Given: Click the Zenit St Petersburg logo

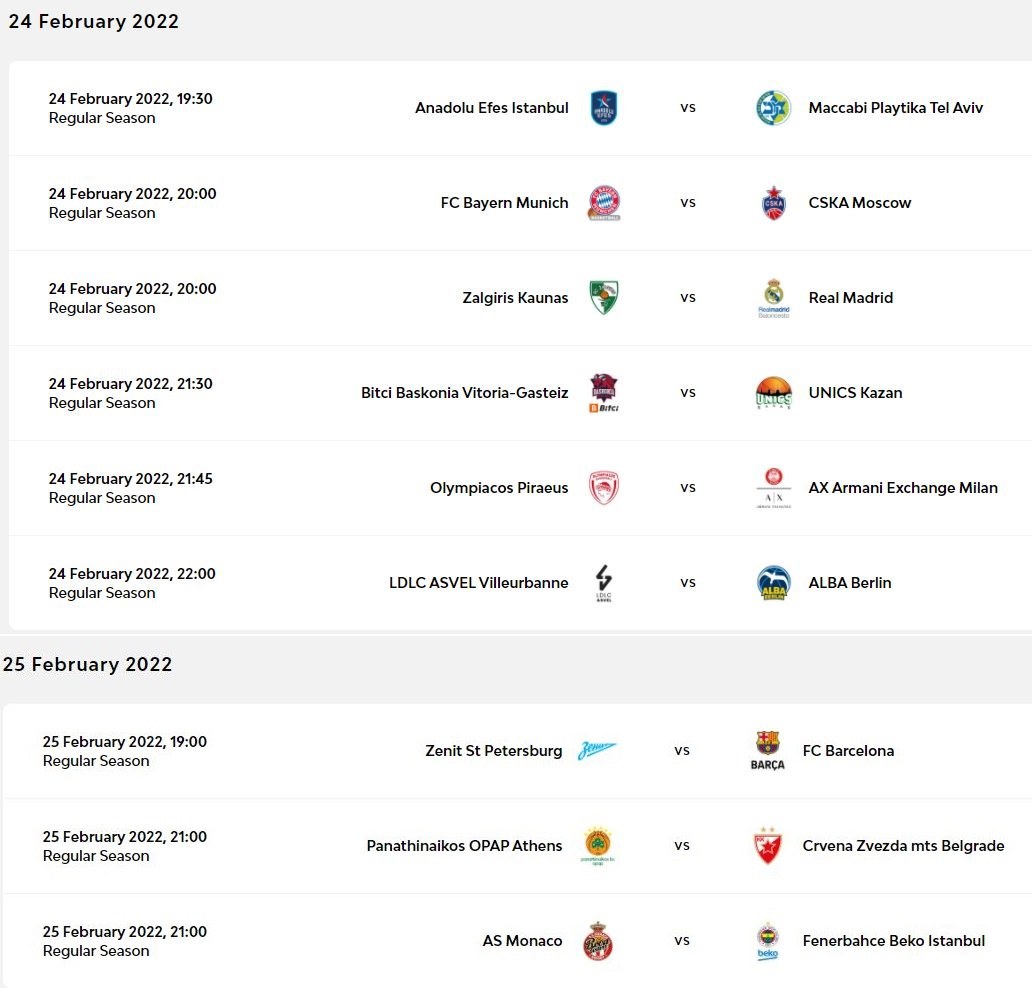Looking at the screenshot, I should point(597,751).
